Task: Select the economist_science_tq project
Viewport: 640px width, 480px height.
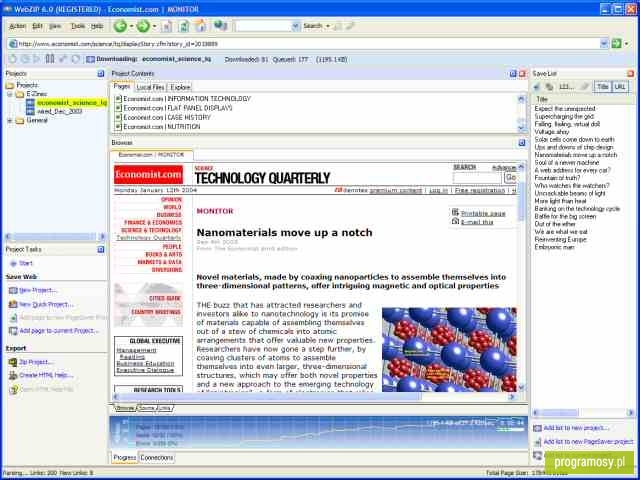Action: [x=71, y=103]
